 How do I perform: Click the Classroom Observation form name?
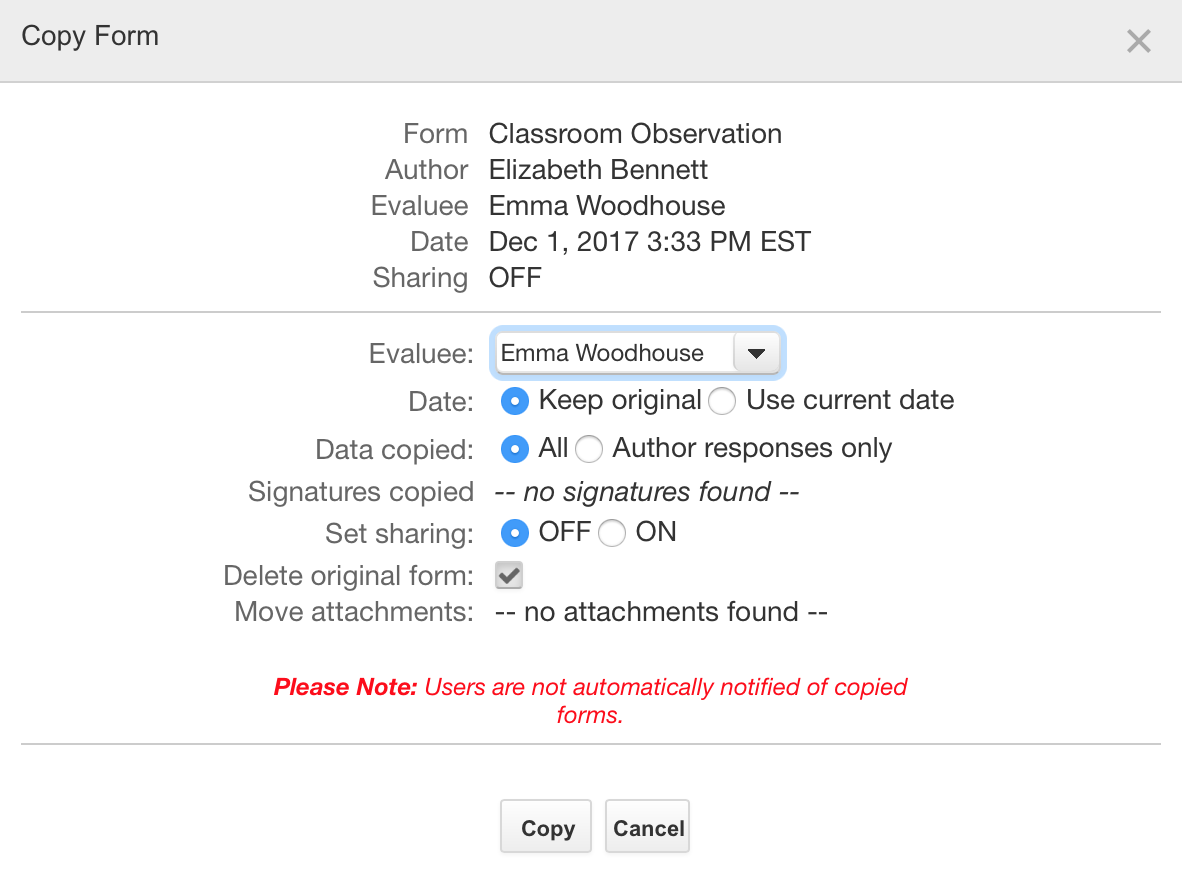coord(635,133)
